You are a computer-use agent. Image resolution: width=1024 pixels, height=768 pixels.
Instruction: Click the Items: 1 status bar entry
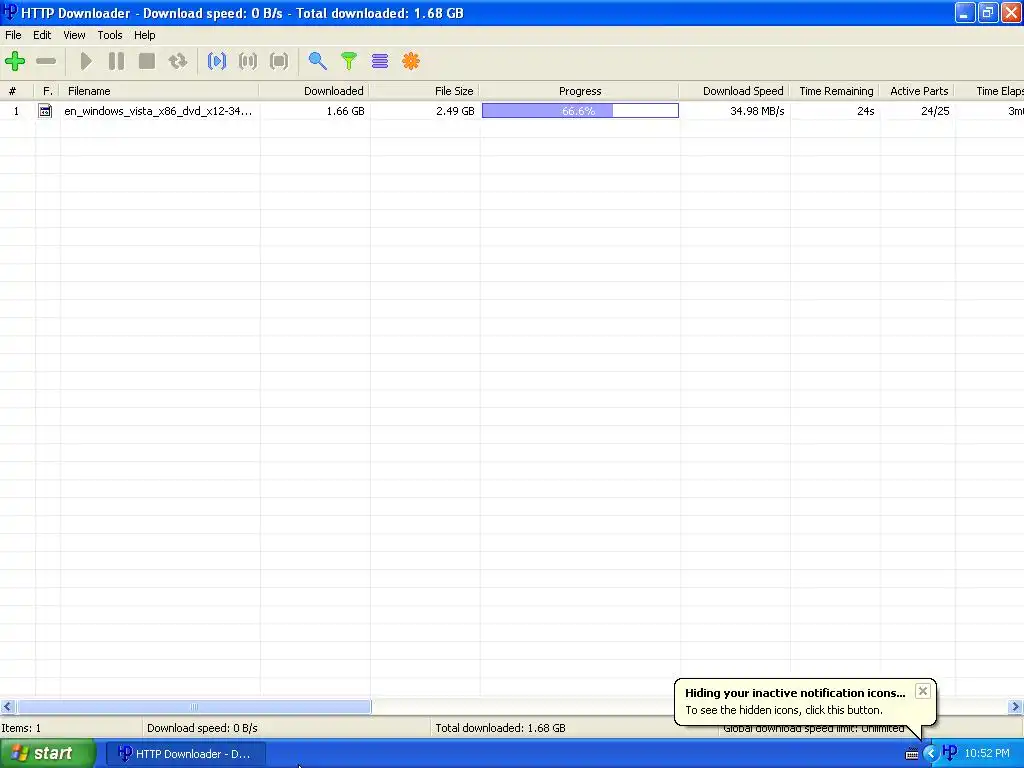[x=21, y=728]
